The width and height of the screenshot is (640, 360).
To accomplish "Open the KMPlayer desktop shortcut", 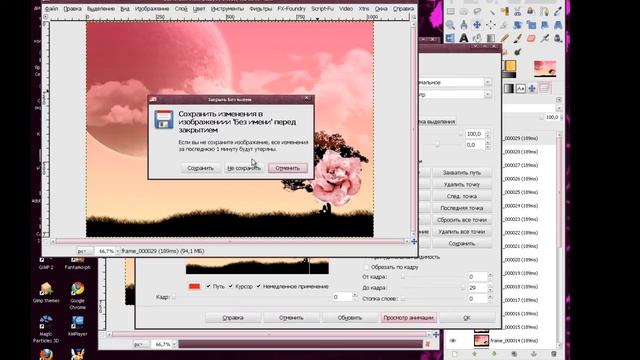I will pyautogui.click(x=78, y=326).
